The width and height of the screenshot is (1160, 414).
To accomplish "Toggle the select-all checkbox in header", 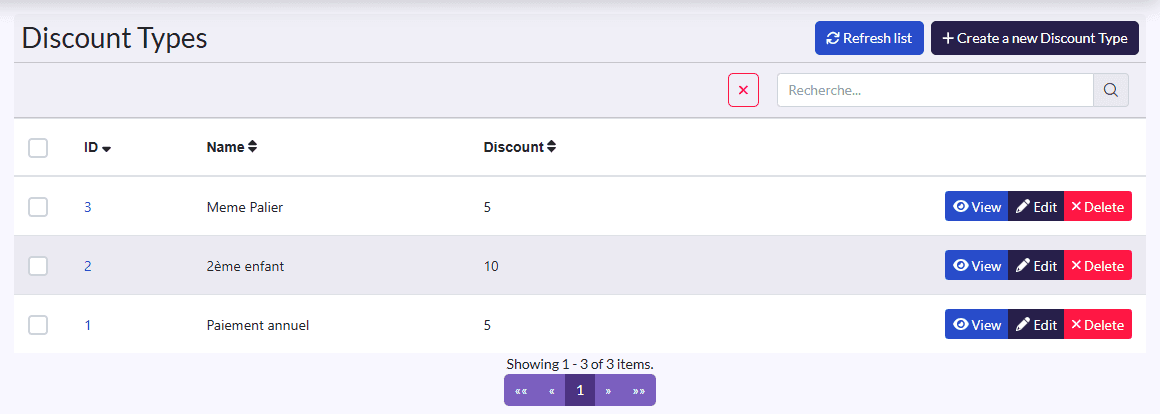I will 38,148.
